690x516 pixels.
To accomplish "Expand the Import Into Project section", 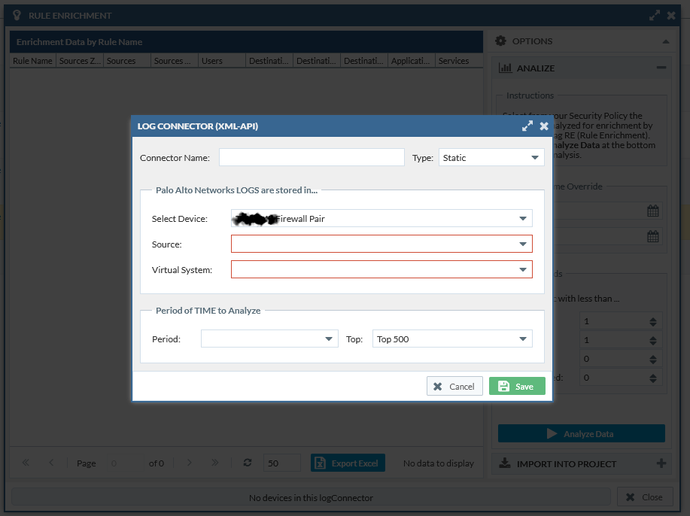I will (x=661, y=463).
